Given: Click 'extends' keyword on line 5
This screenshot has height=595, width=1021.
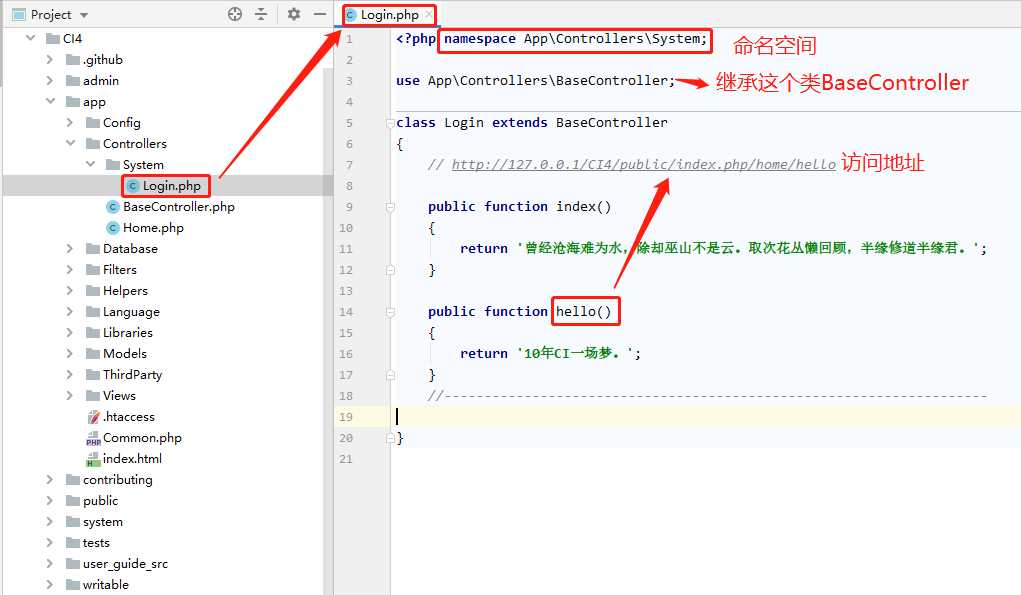Looking at the screenshot, I should point(519,122).
